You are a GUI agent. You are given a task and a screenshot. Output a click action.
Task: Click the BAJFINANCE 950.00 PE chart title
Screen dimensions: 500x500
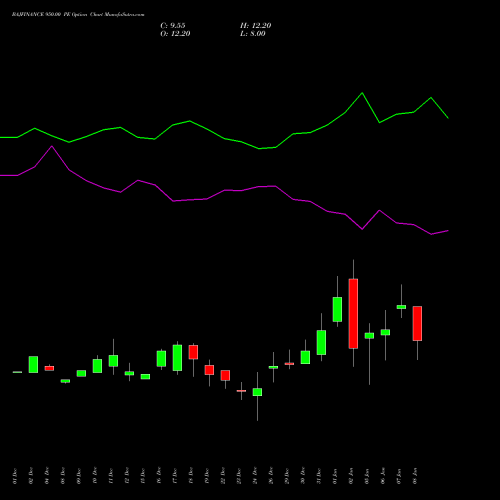(x=78, y=15)
